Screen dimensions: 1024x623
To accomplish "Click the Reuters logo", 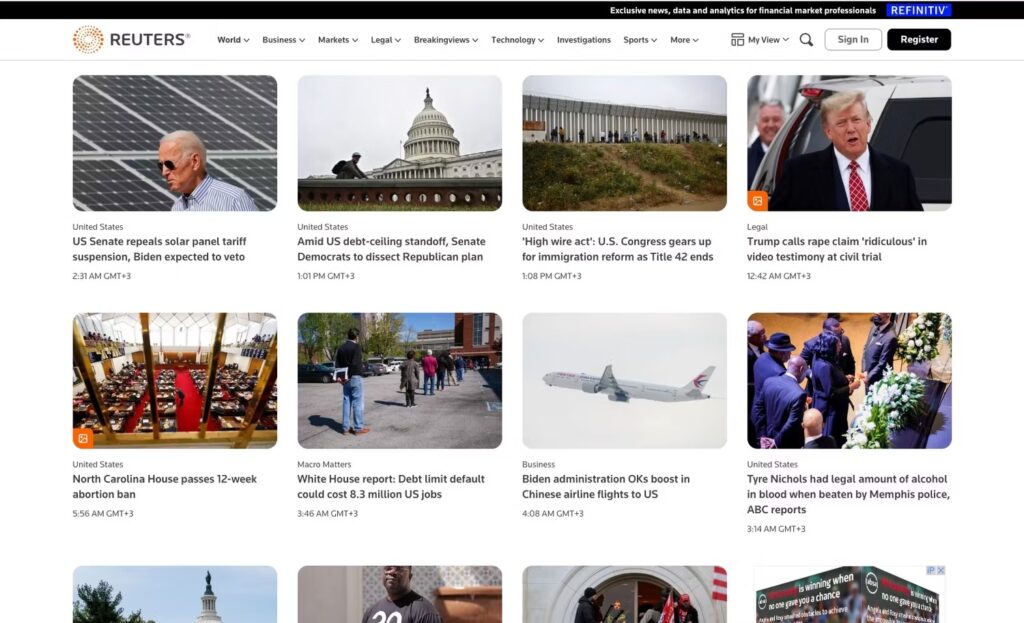I will [x=131, y=40].
